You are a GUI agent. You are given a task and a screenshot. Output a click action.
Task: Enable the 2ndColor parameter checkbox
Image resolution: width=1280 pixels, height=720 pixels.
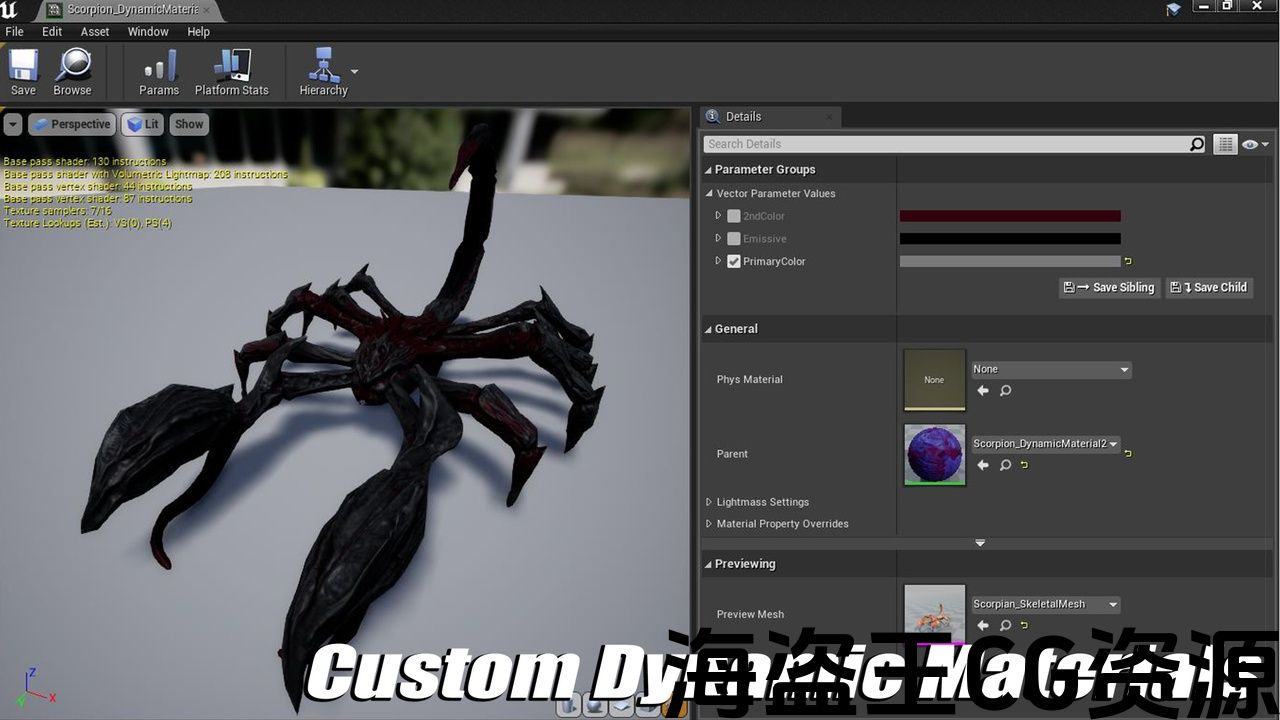pyautogui.click(x=734, y=216)
